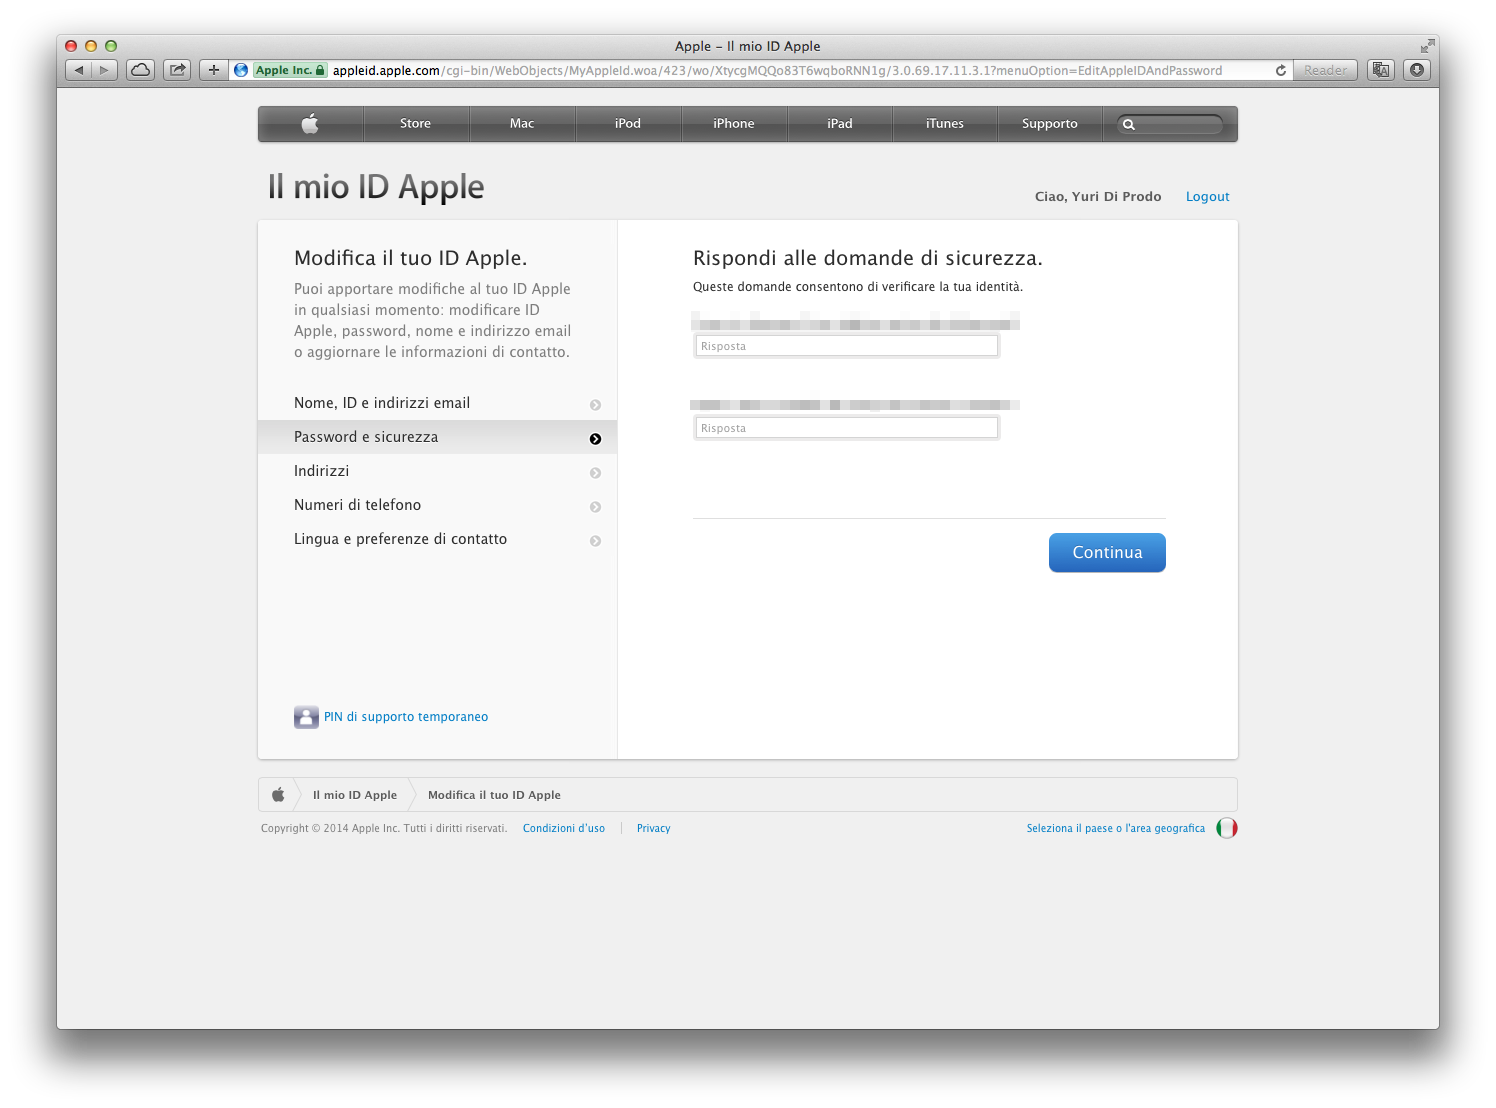1496x1108 pixels.
Task: Open the translate extension icon
Action: [x=1381, y=70]
